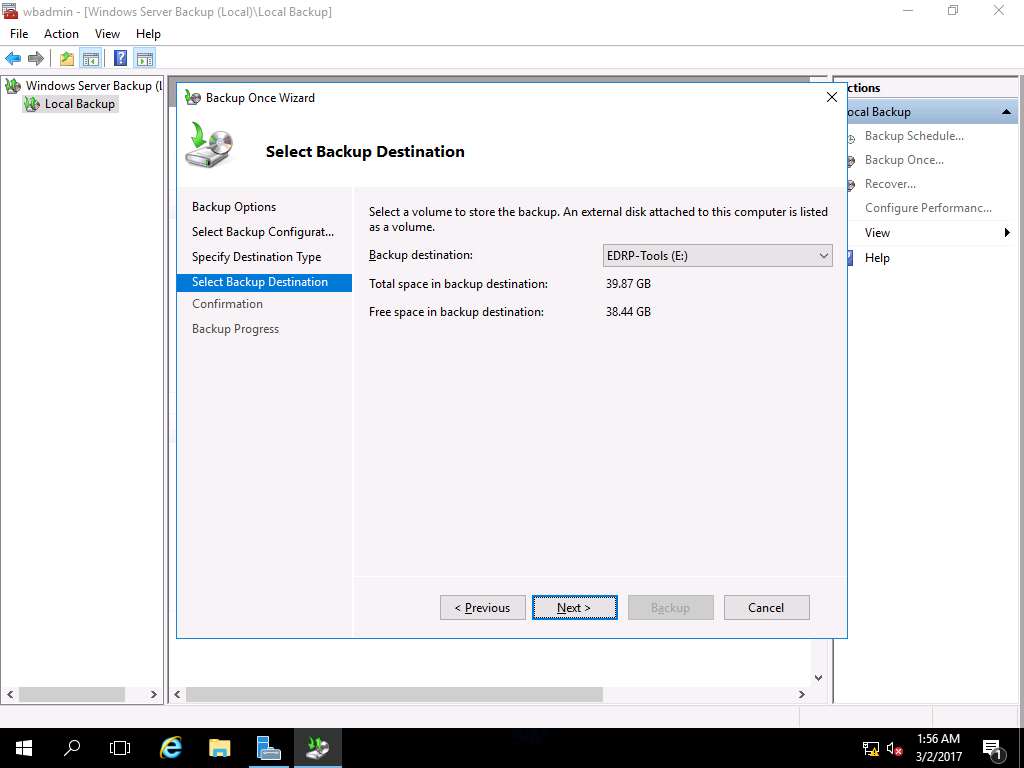Screen dimensions: 1024x768
Task: Click the Confirmation step label
Action: point(227,304)
